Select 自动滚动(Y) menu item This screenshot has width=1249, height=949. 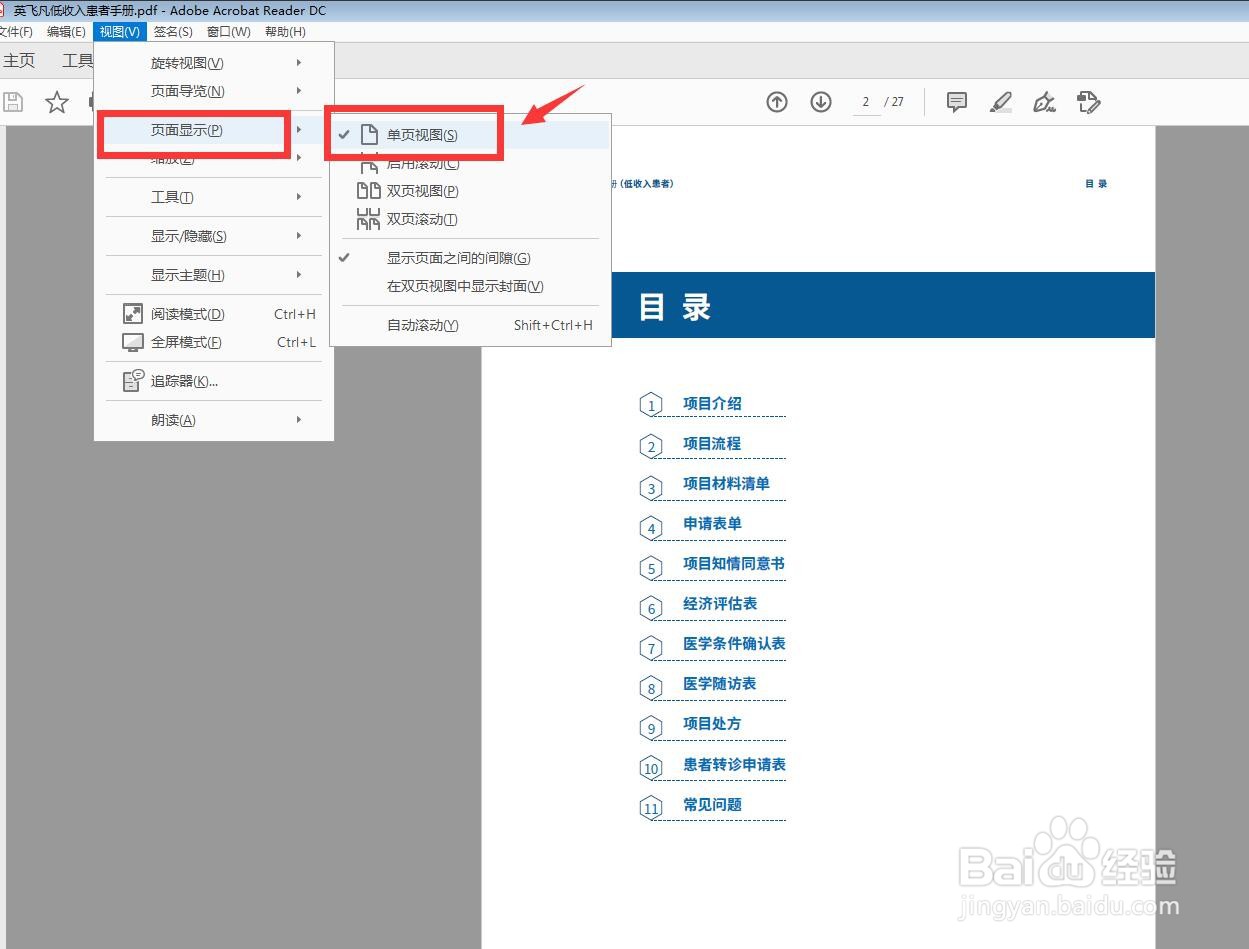470,325
